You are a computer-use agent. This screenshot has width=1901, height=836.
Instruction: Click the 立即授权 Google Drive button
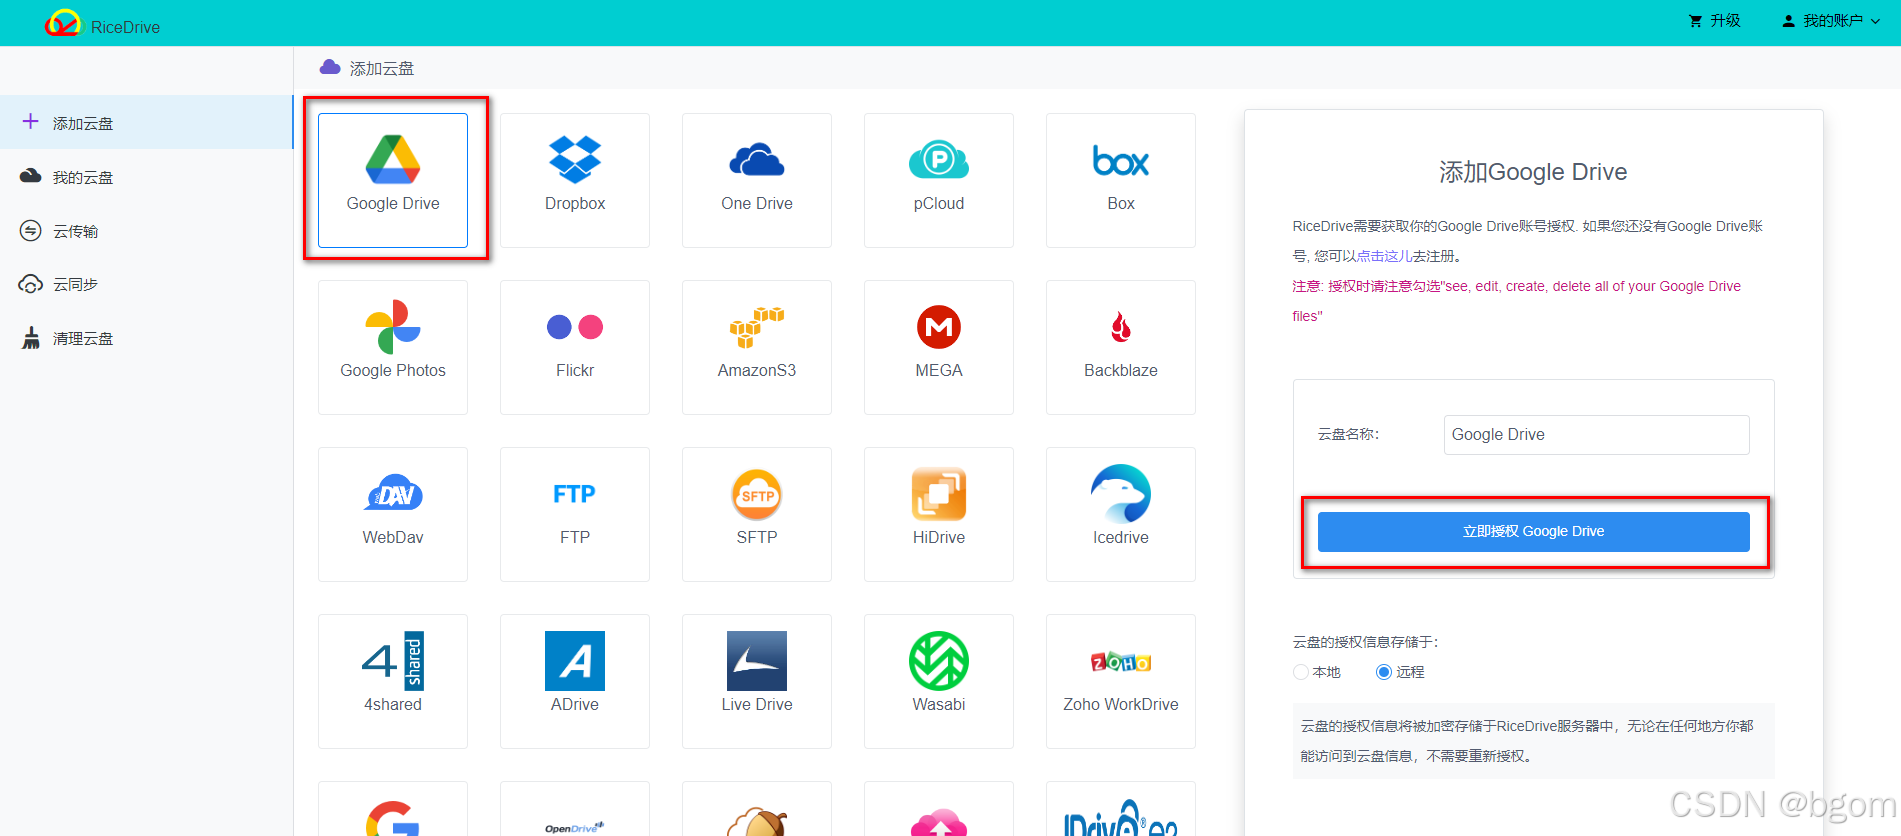click(x=1534, y=532)
